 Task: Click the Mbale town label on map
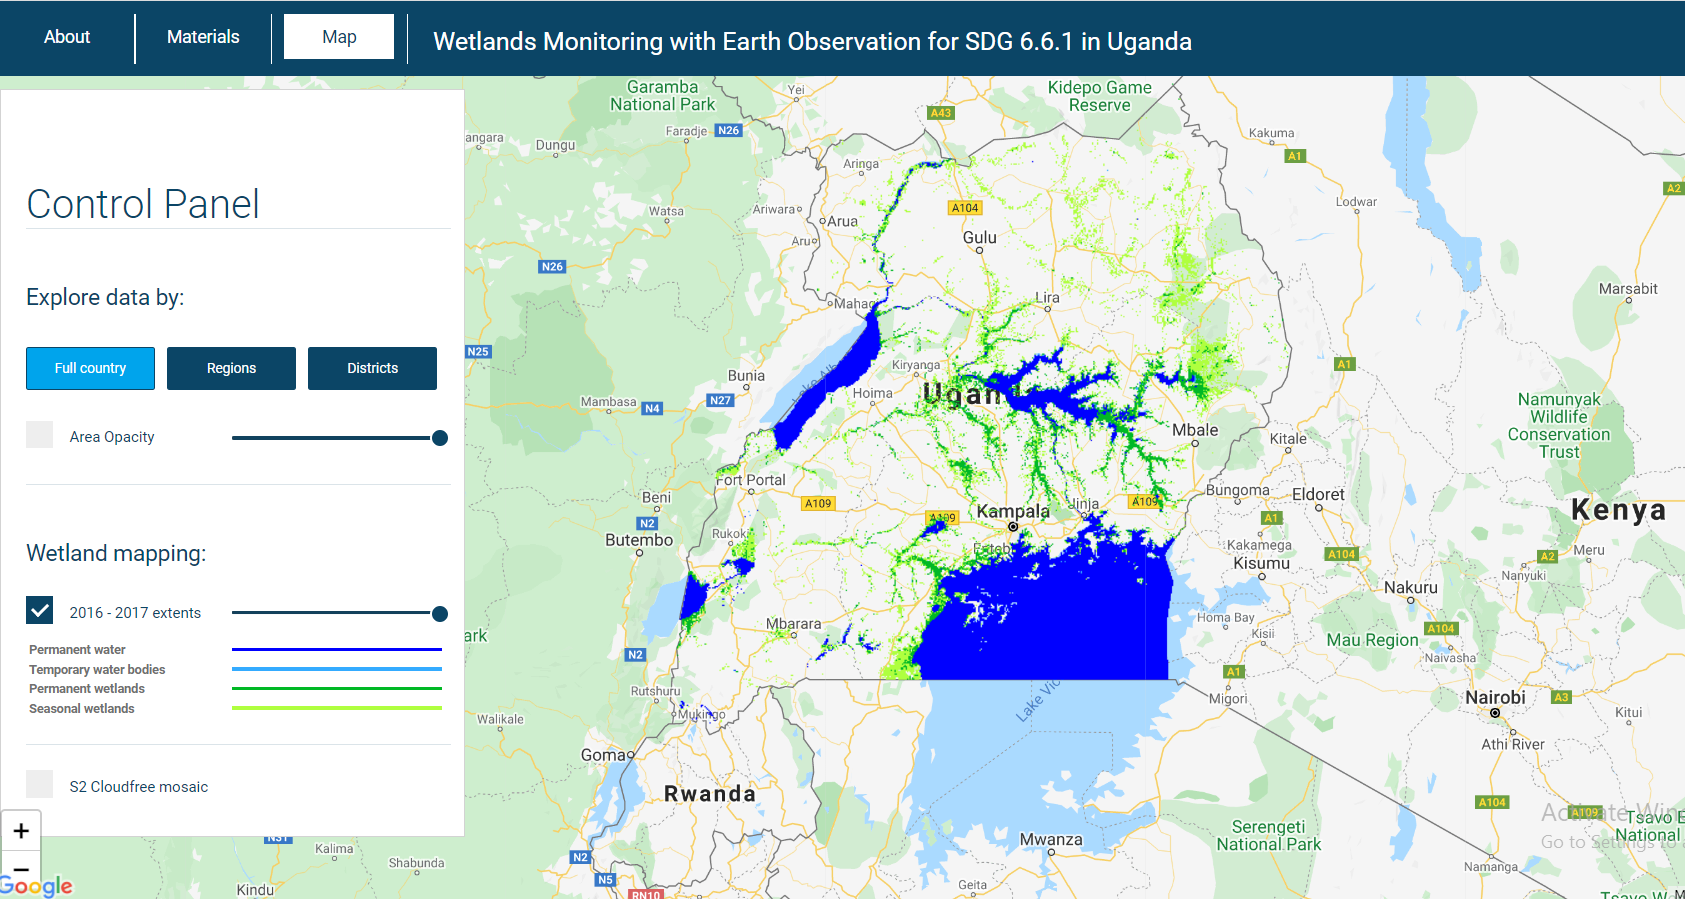click(1195, 430)
